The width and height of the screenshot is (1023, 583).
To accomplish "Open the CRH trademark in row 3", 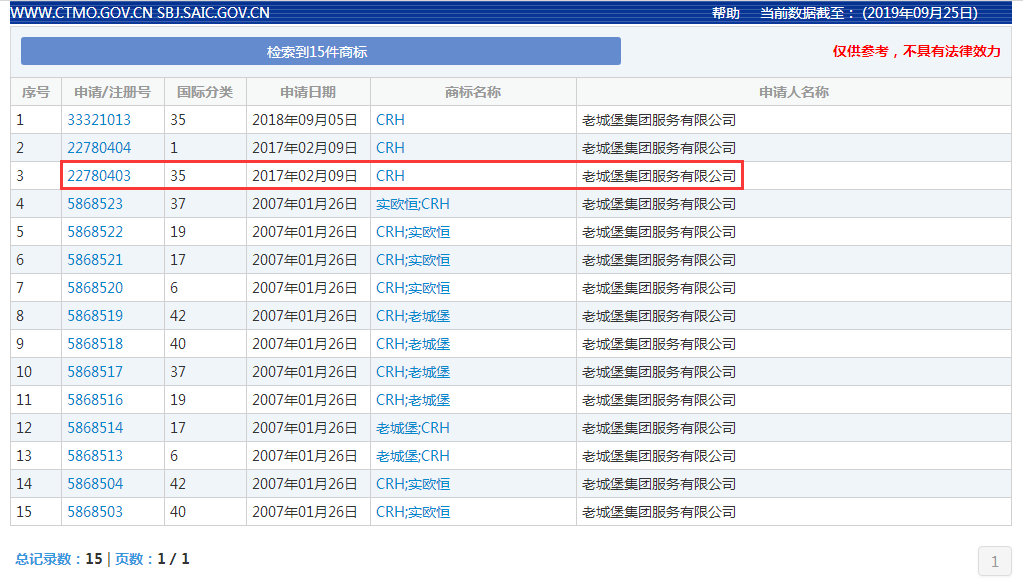I will click(x=390, y=176).
